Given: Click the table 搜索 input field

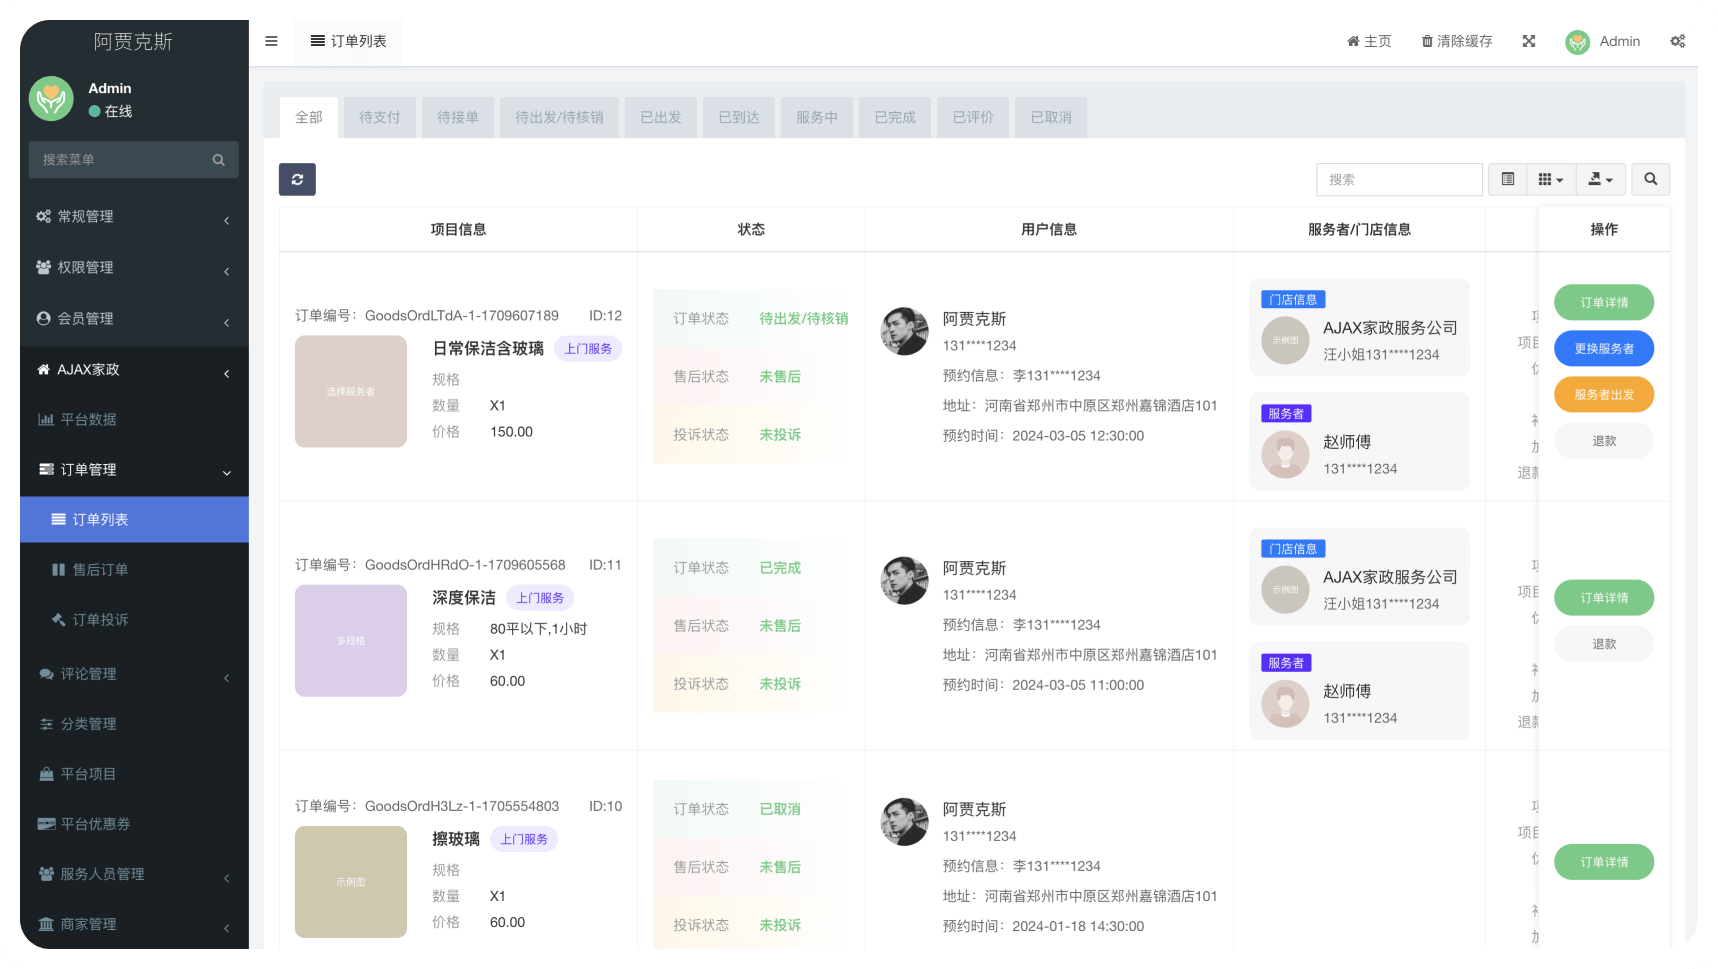Looking at the screenshot, I should pyautogui.click(x=1398, y=180).
